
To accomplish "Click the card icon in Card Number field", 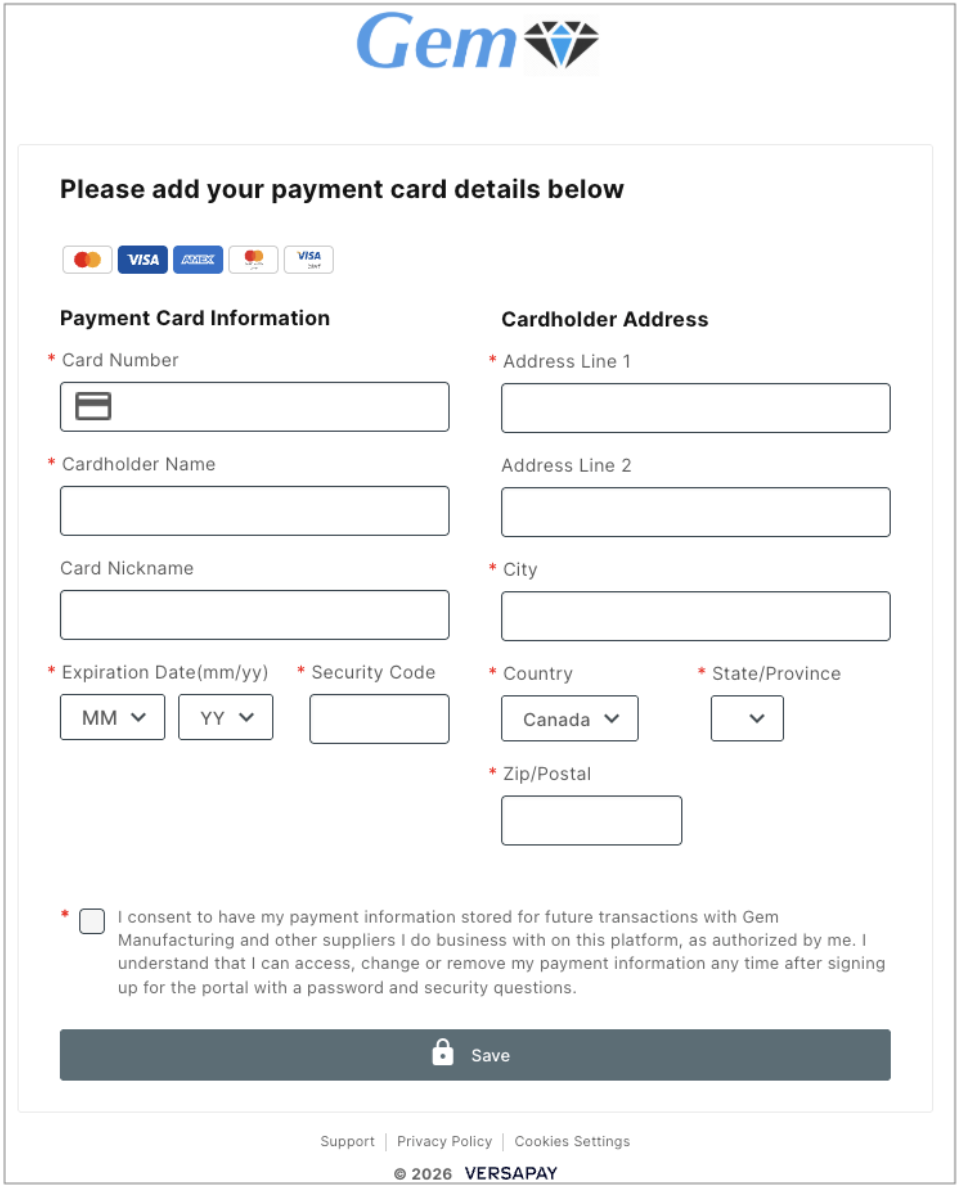I will point(94,406).
